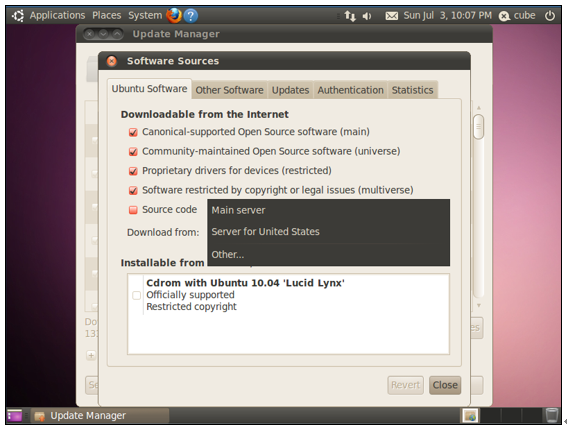
Task: Open the Help icon in top panel
Action: click(191, 16)
